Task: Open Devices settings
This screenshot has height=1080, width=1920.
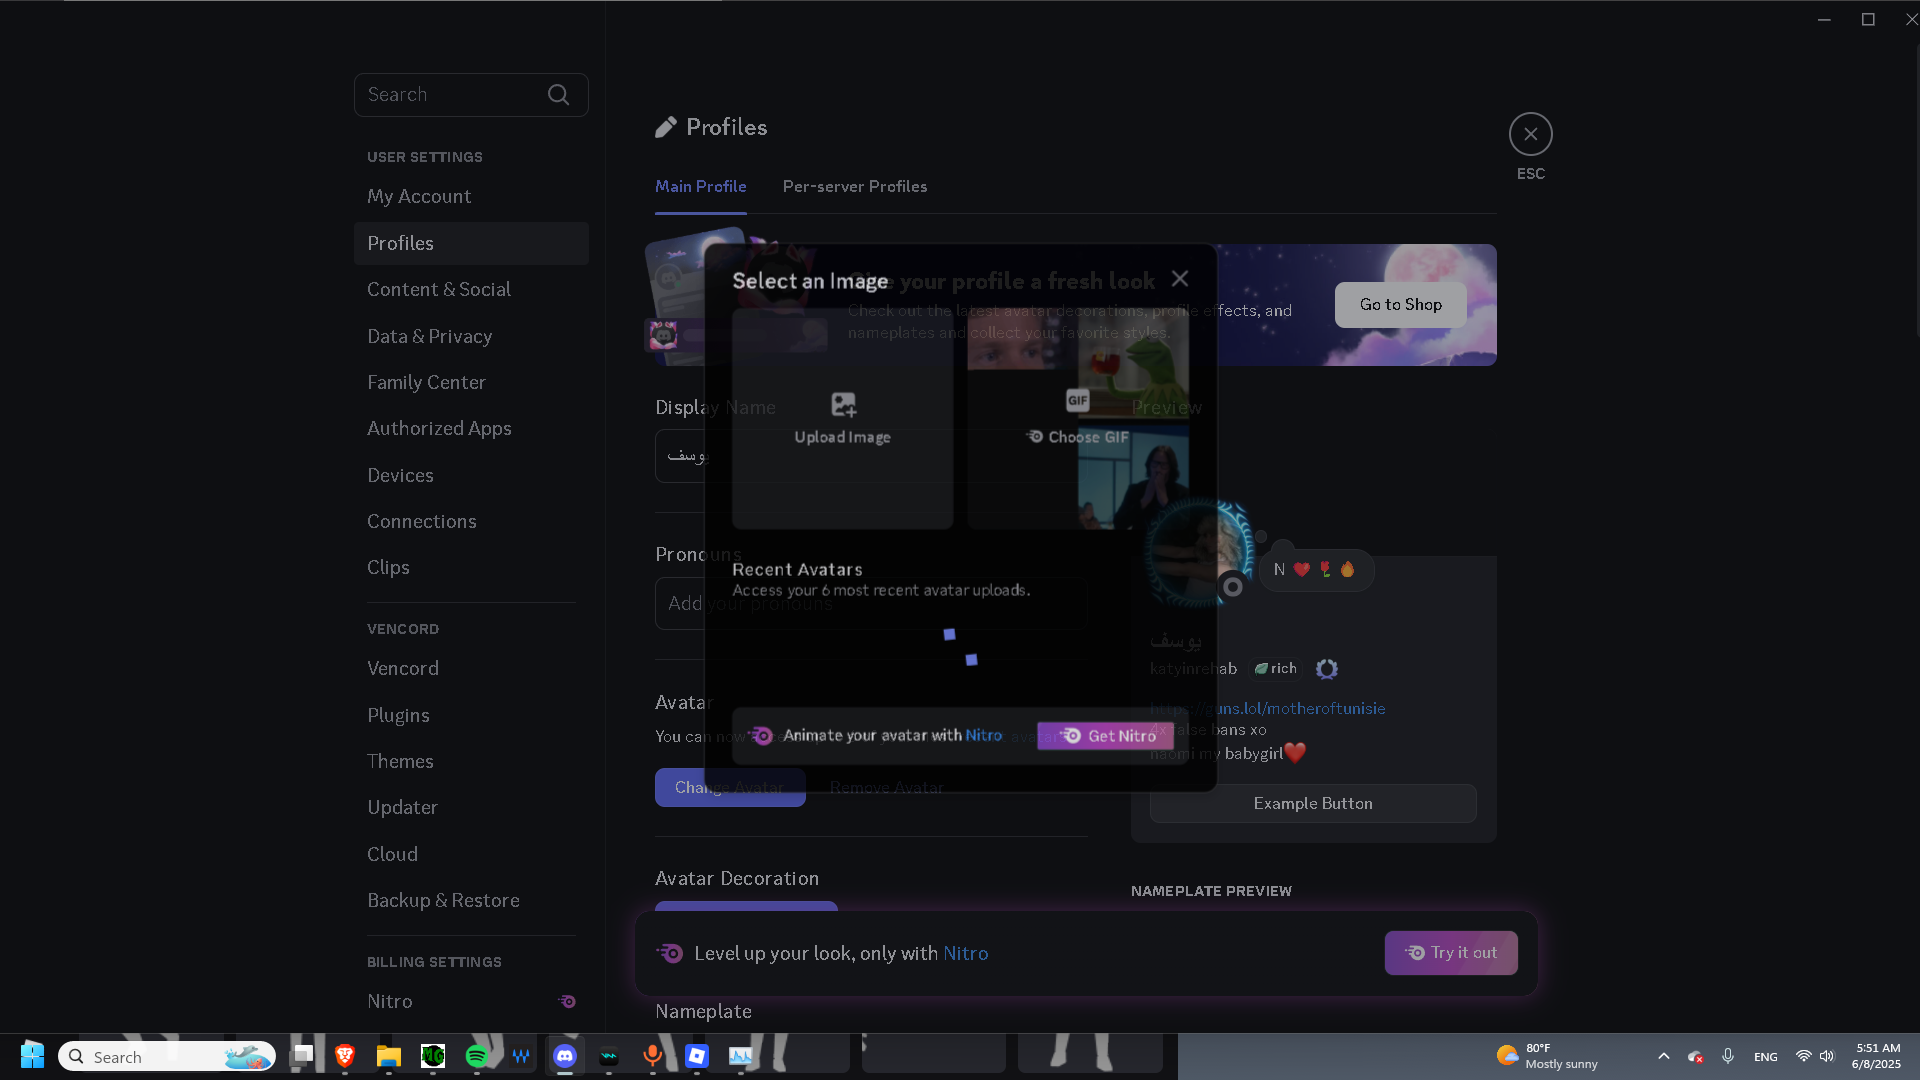Action: (471, 475)
